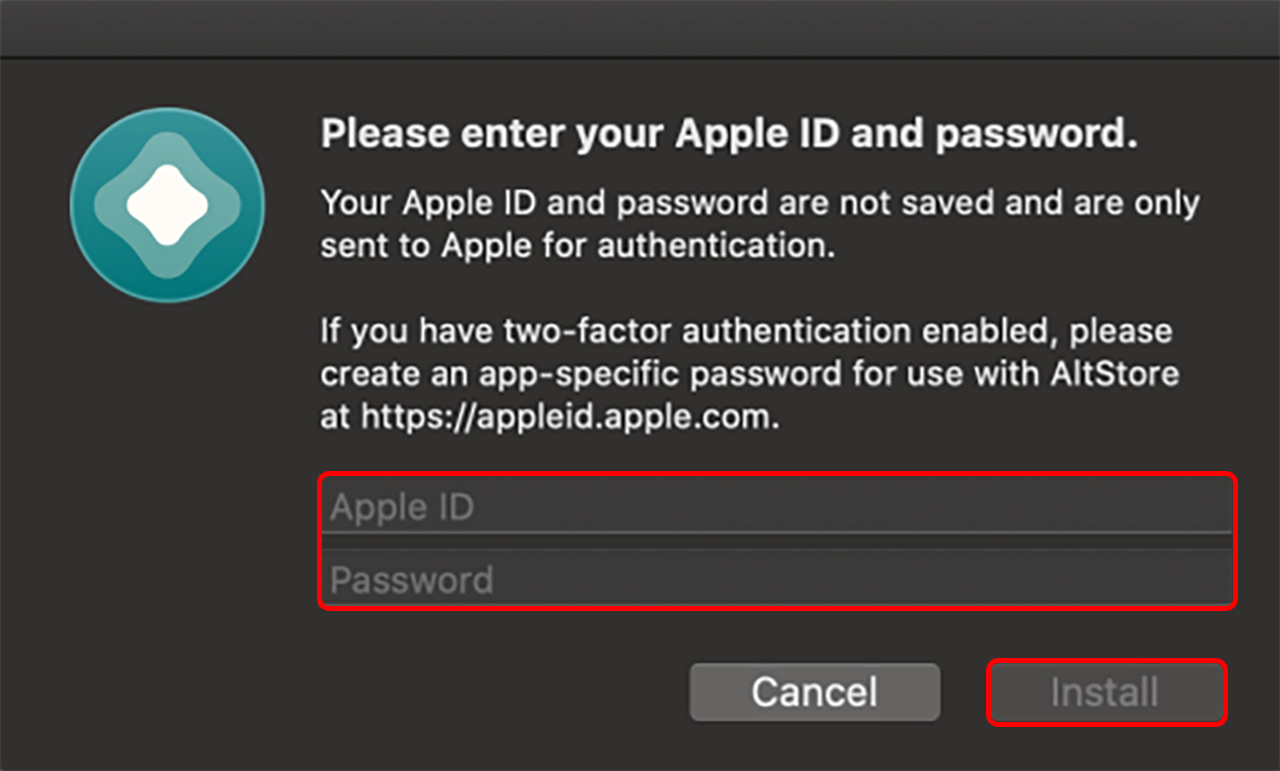Click the "app-specific password" phrase

[x=658, y=374]
